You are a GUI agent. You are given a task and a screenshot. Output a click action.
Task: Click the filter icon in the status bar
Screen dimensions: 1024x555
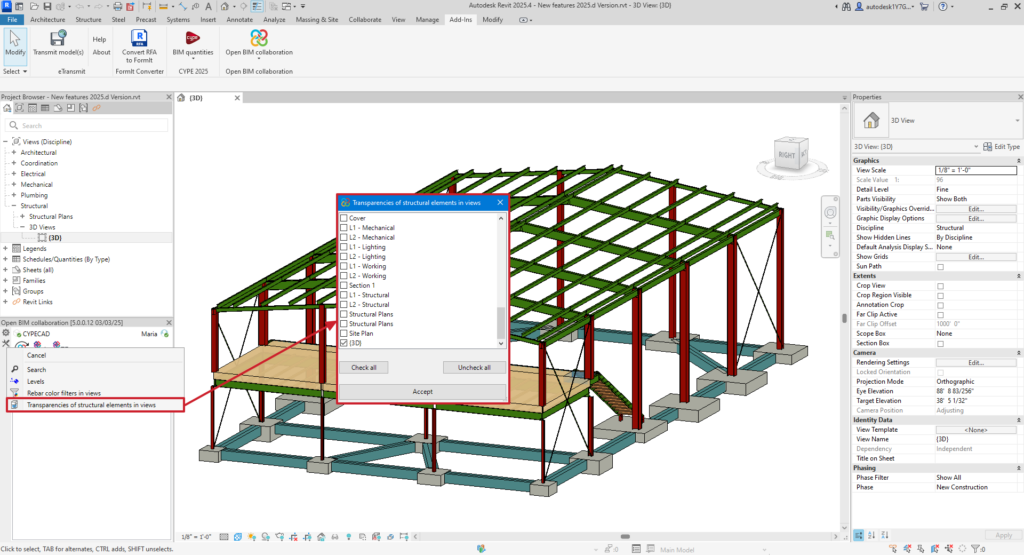tap(976, 549)
